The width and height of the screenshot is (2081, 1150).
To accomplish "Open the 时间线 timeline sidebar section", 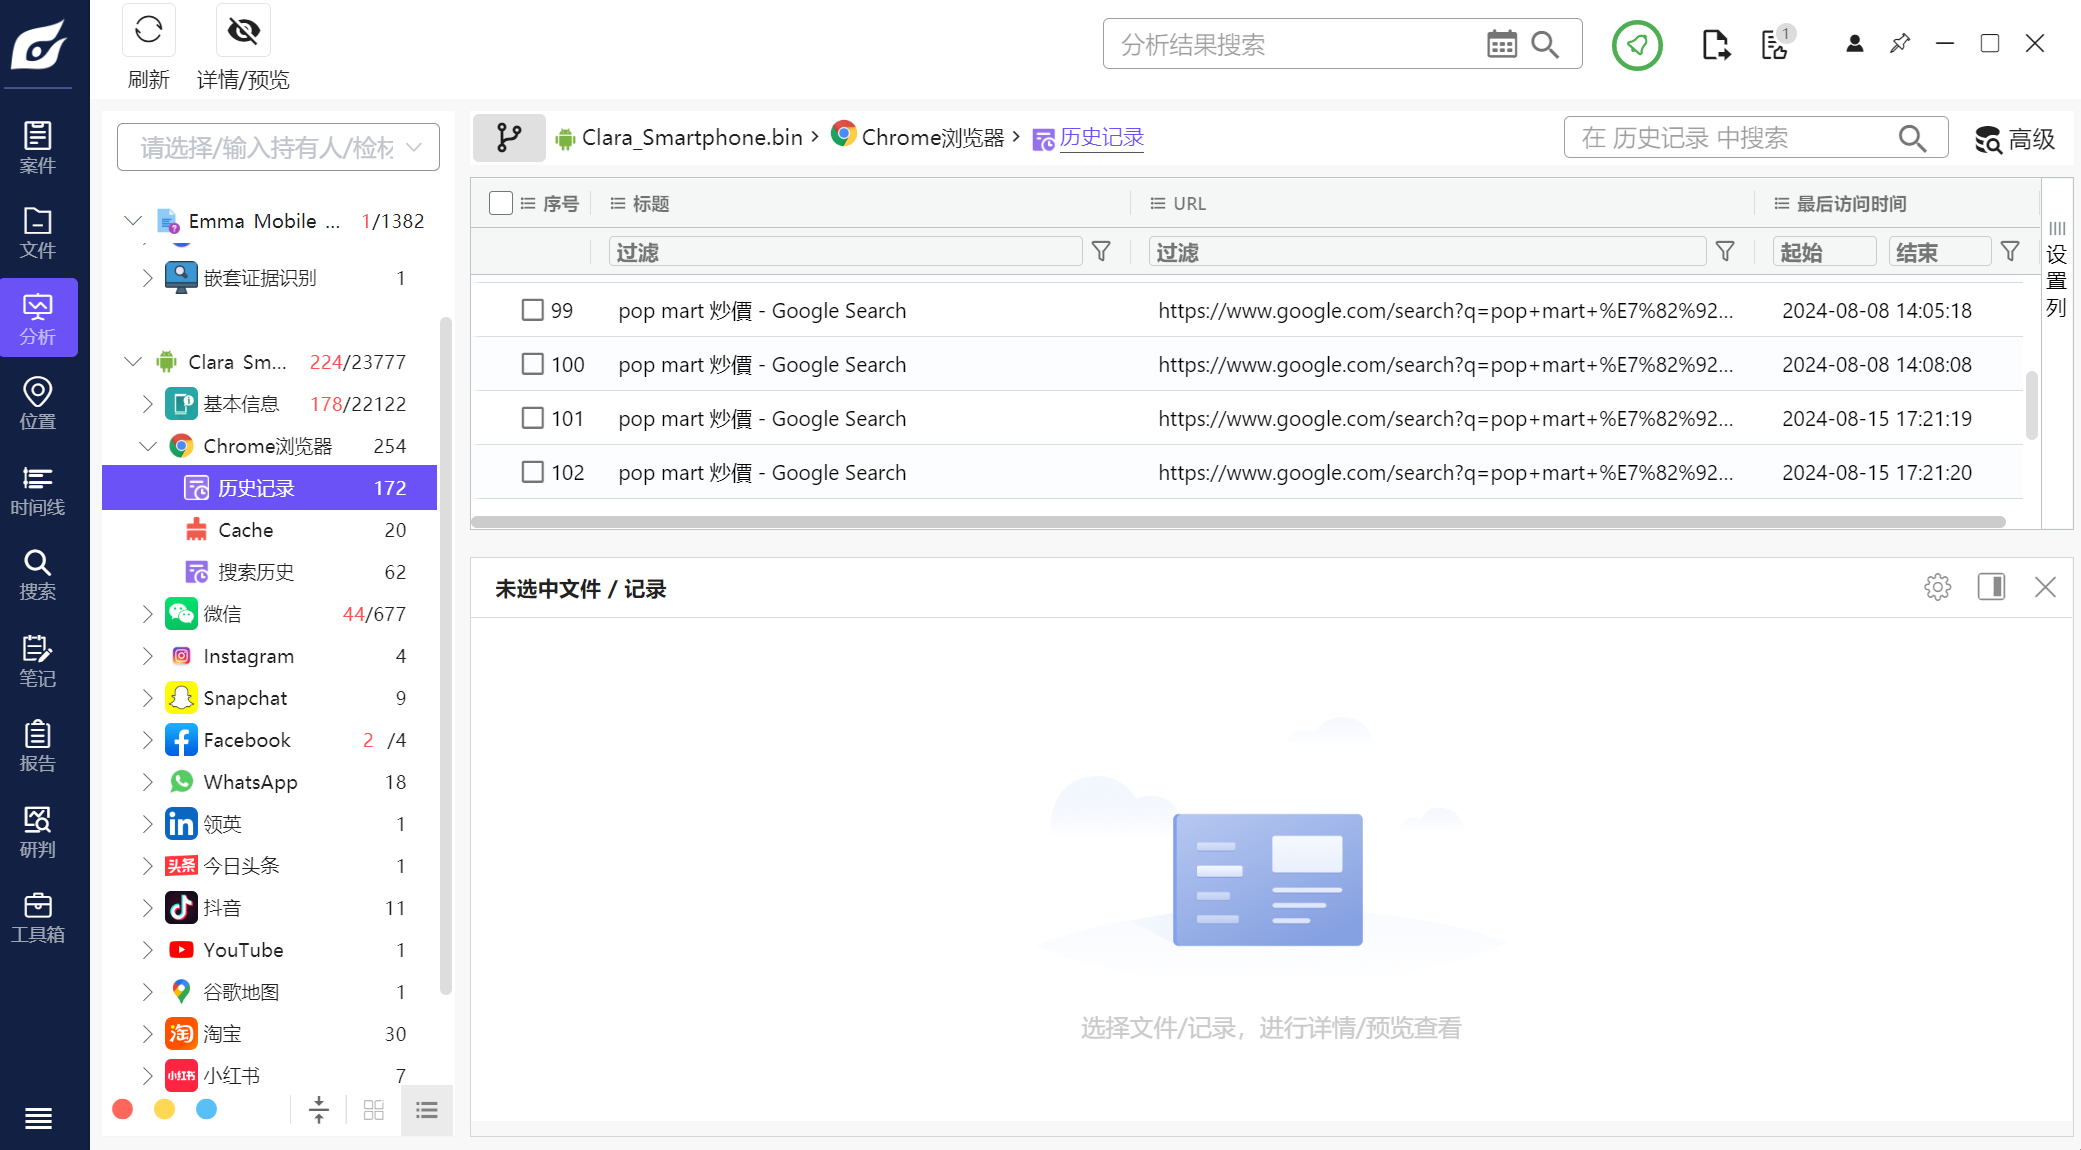I will (x=38, y=490).
